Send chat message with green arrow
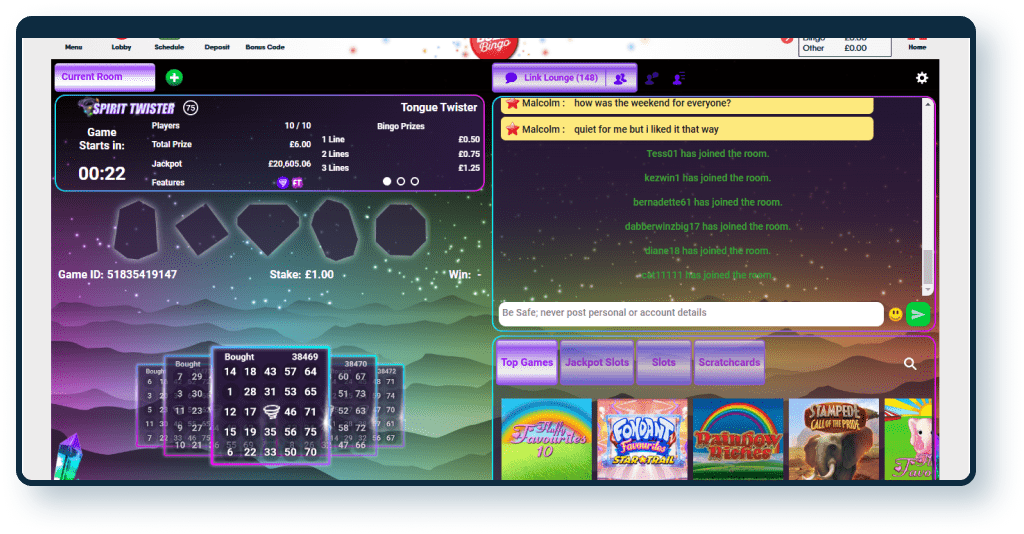 tap(918, 314)
